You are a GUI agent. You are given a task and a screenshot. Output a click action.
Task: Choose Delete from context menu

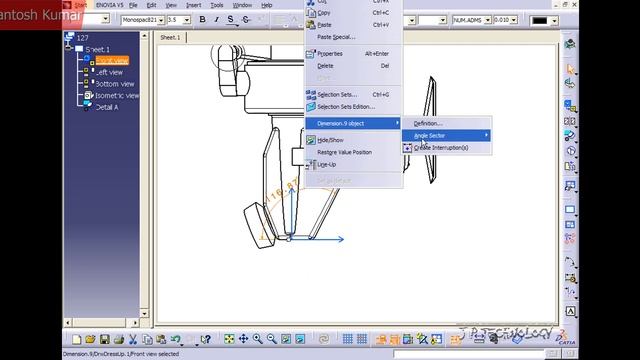click(x=325, y=66)
